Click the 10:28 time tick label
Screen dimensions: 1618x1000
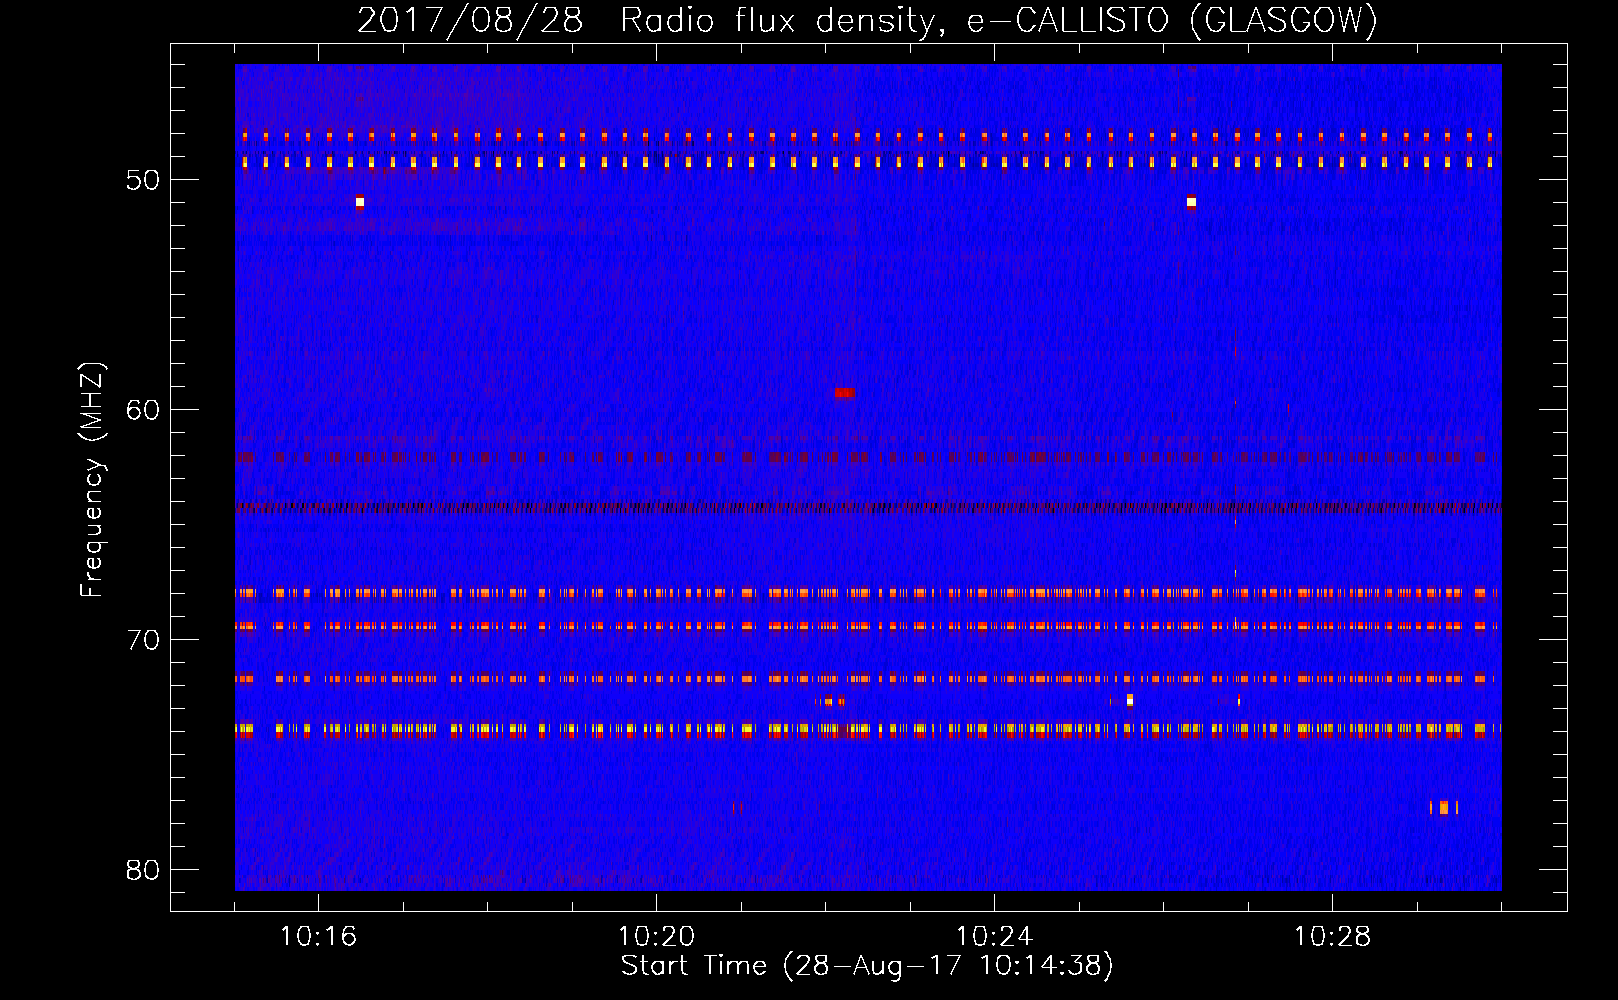coord(1332,937)
